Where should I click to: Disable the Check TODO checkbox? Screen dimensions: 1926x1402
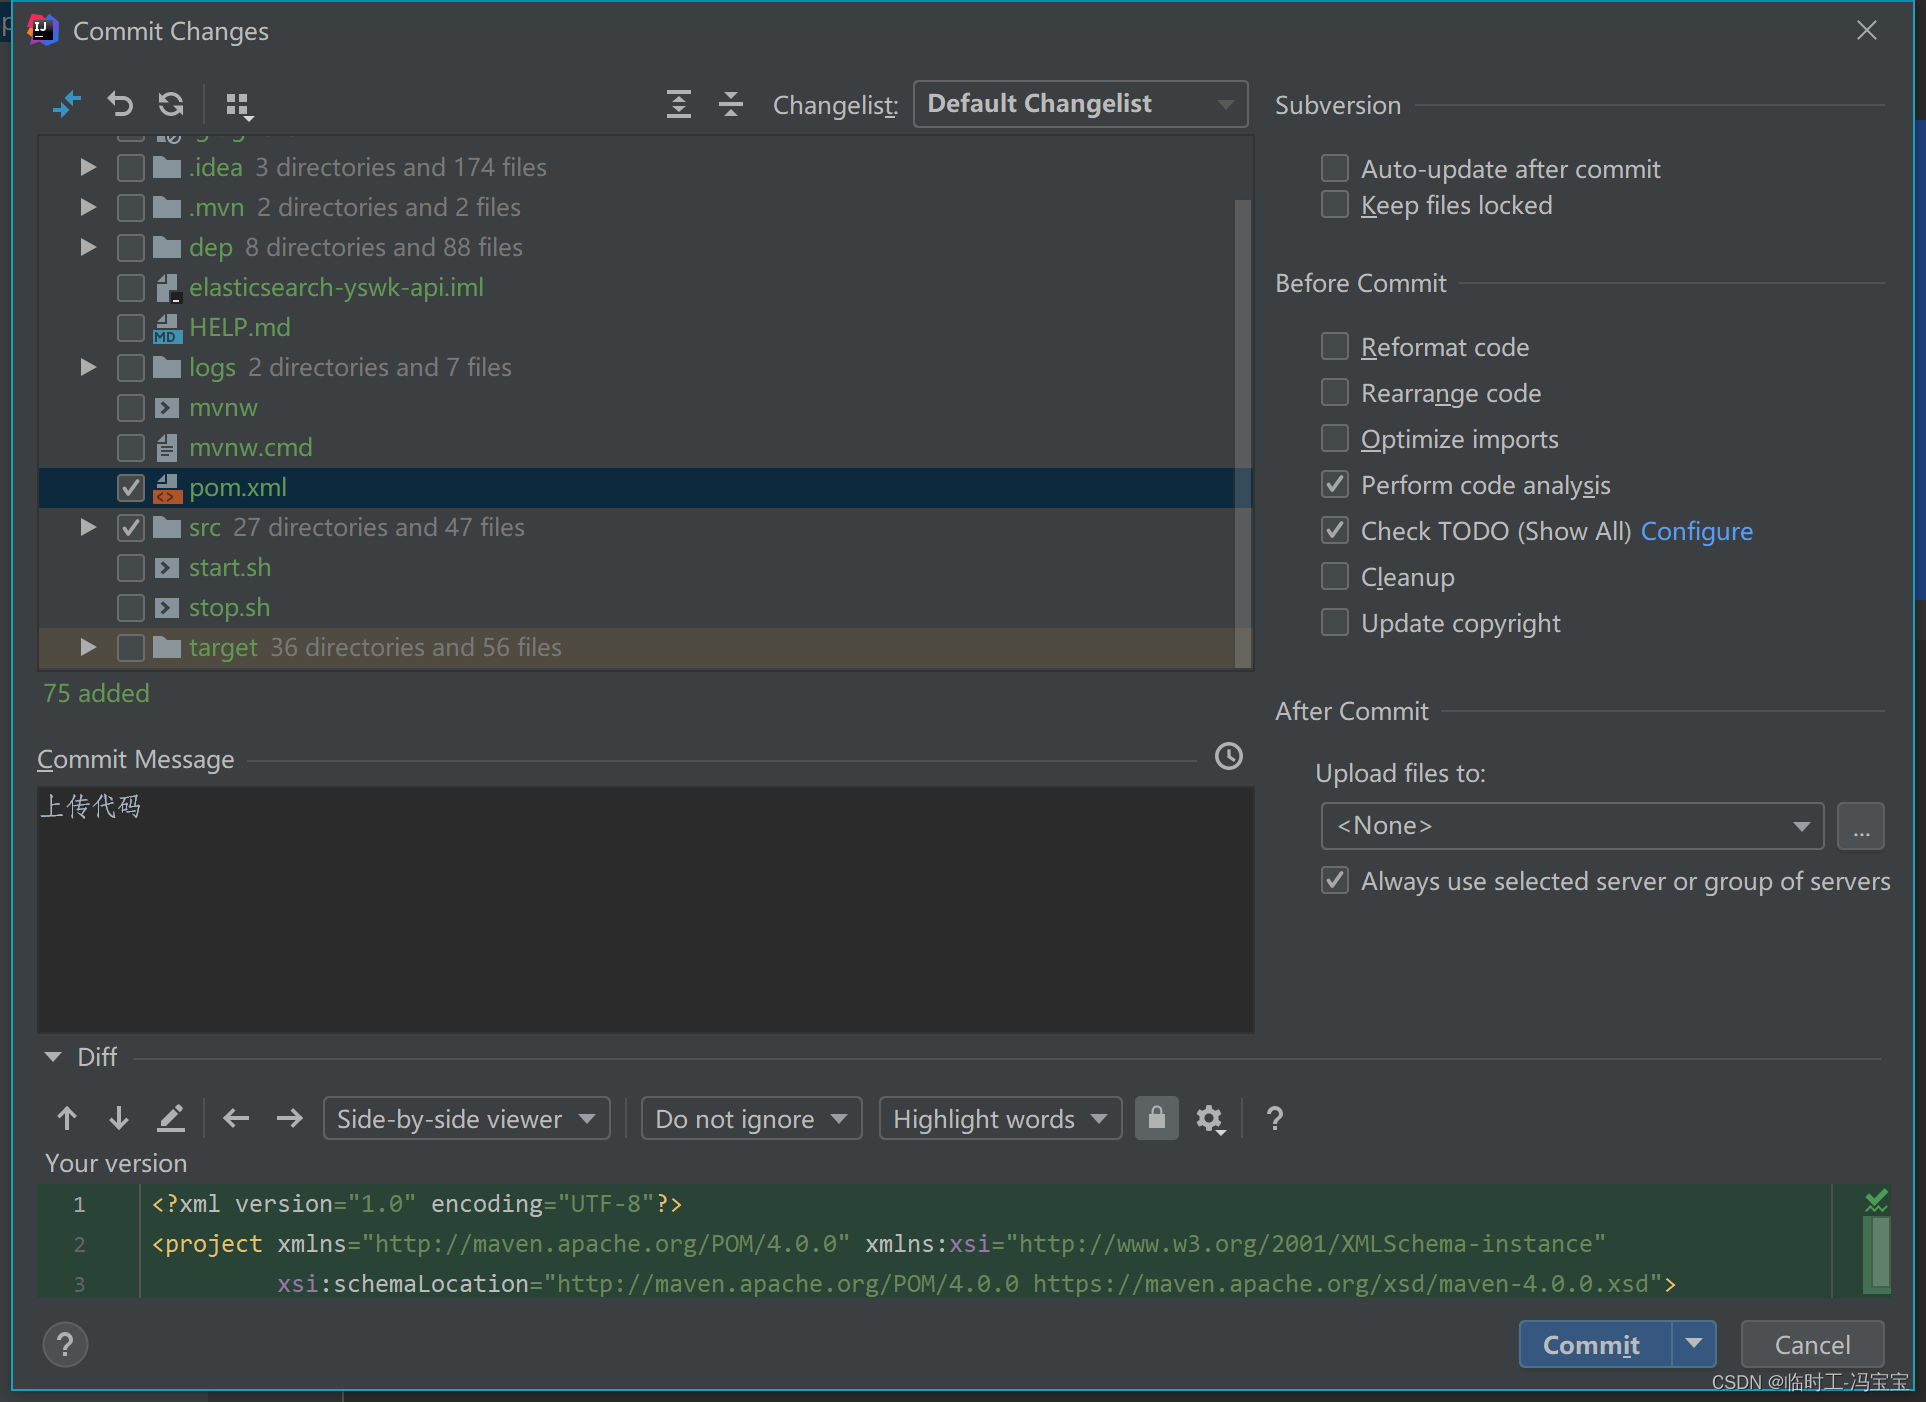tap(1335, 529)
